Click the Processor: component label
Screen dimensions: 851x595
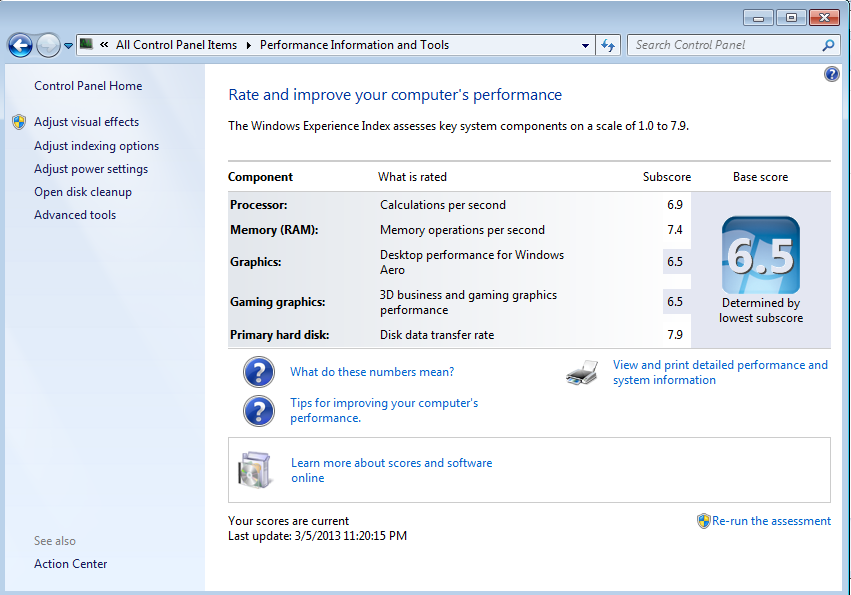point(258,205)
